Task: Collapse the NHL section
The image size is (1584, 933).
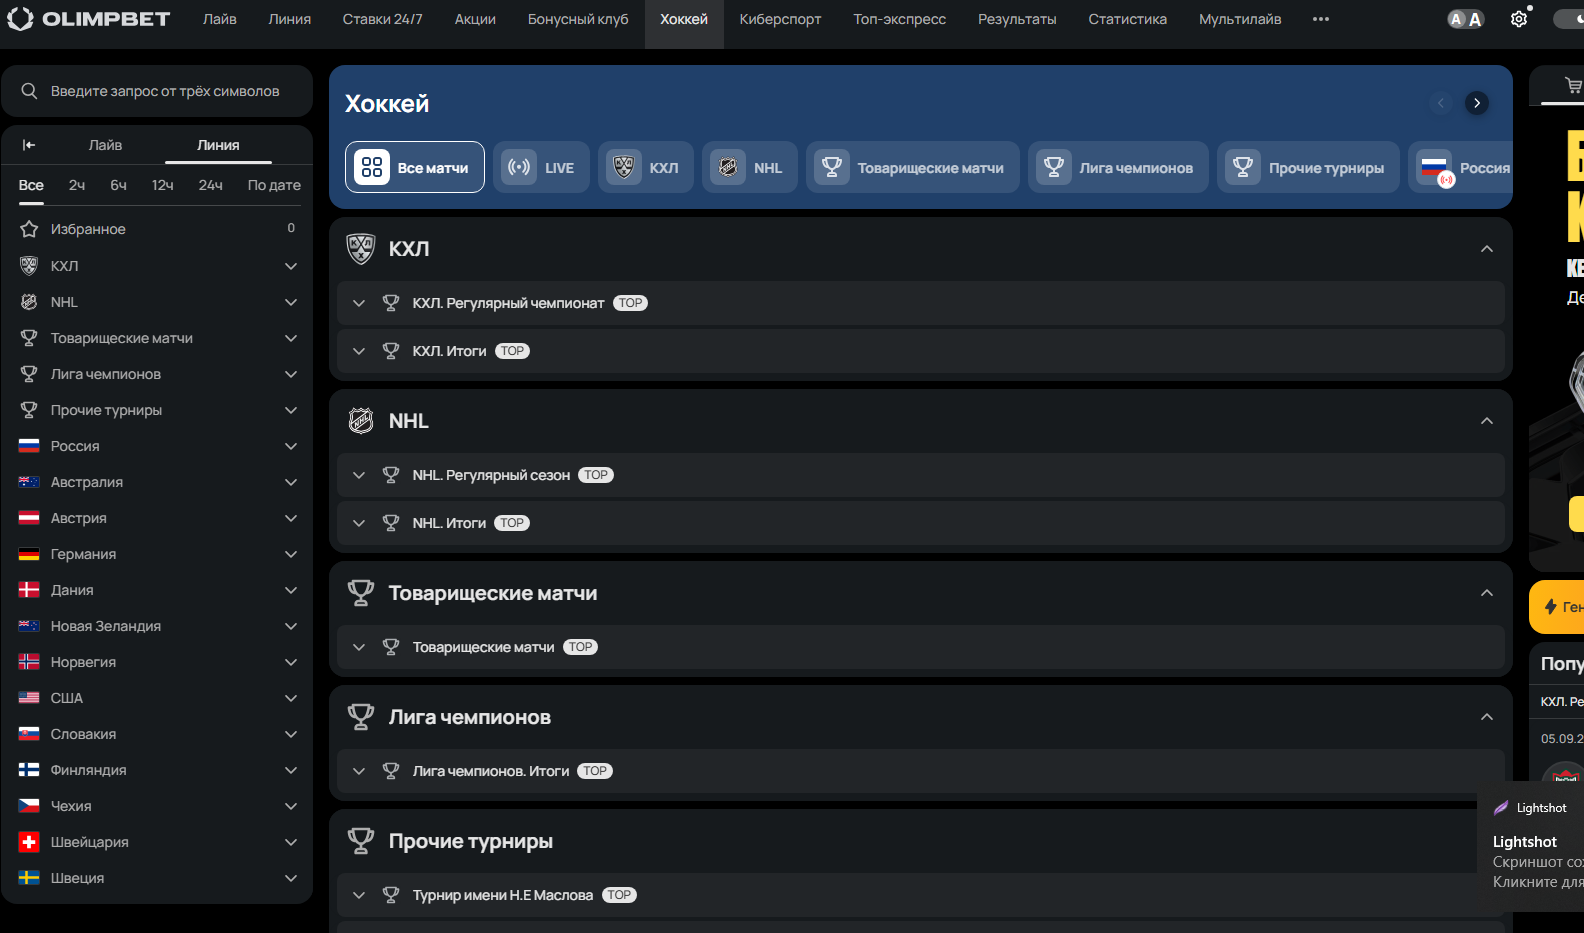Action: 1487,421
